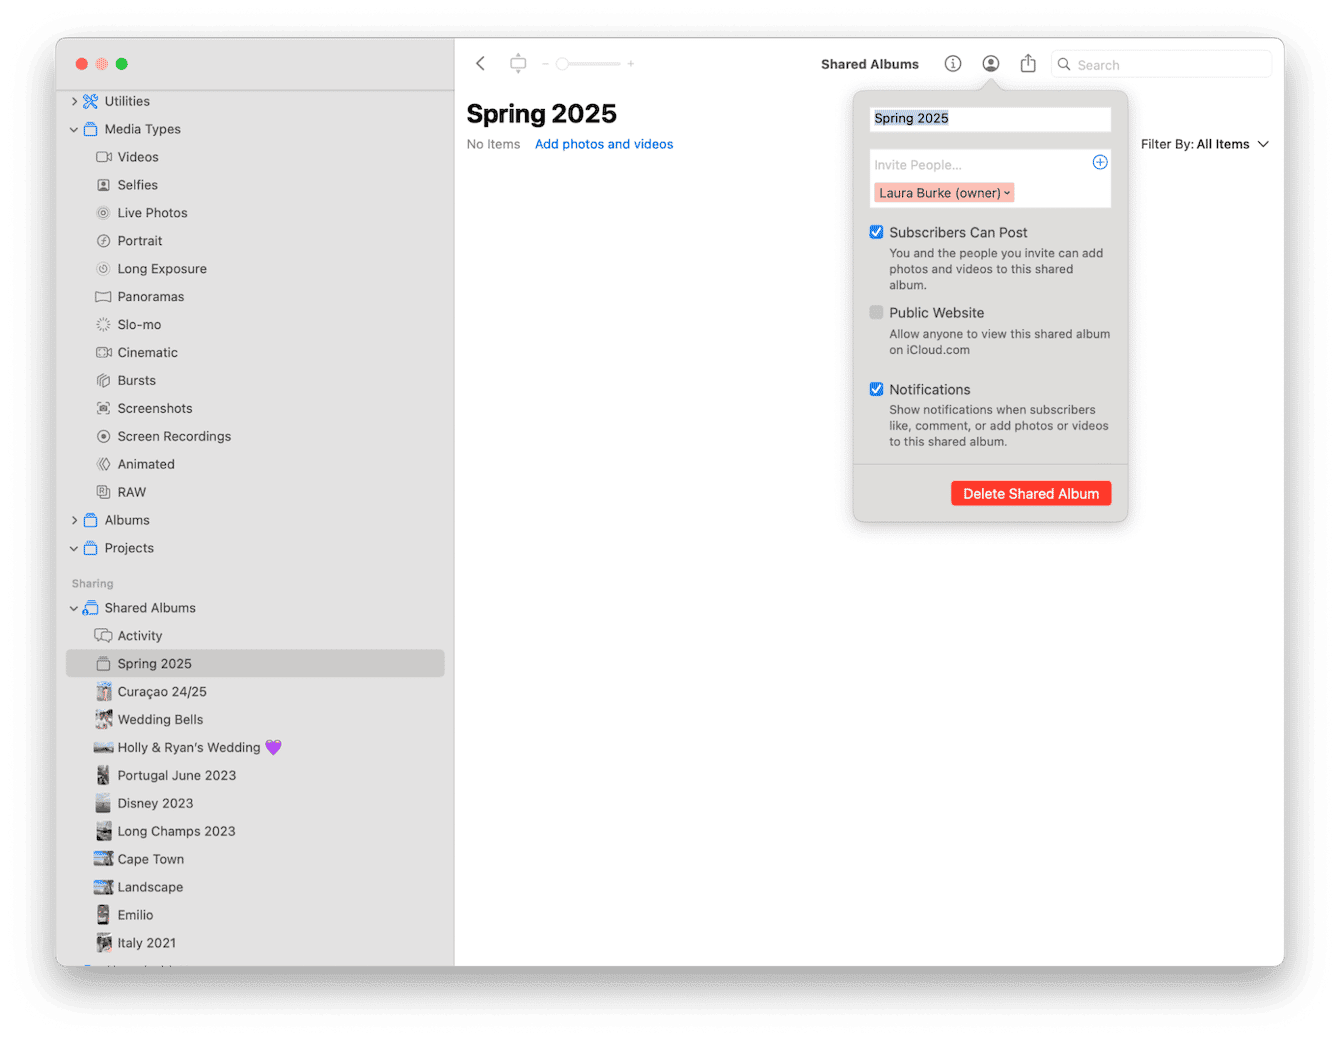Image resolution: width=1340 pixels, height=1040 pixels.
Task: Open the Curaçao 24/25 shared album
Action: pos(161,692)
